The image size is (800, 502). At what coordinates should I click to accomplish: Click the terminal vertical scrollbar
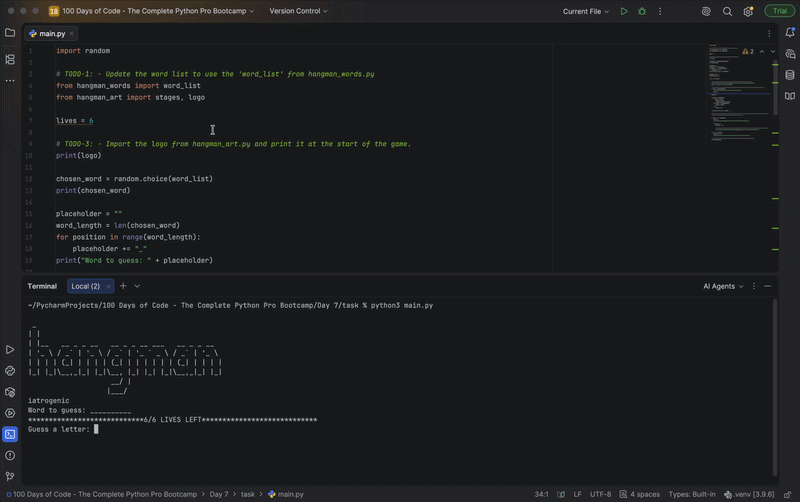tap(775, 387)
